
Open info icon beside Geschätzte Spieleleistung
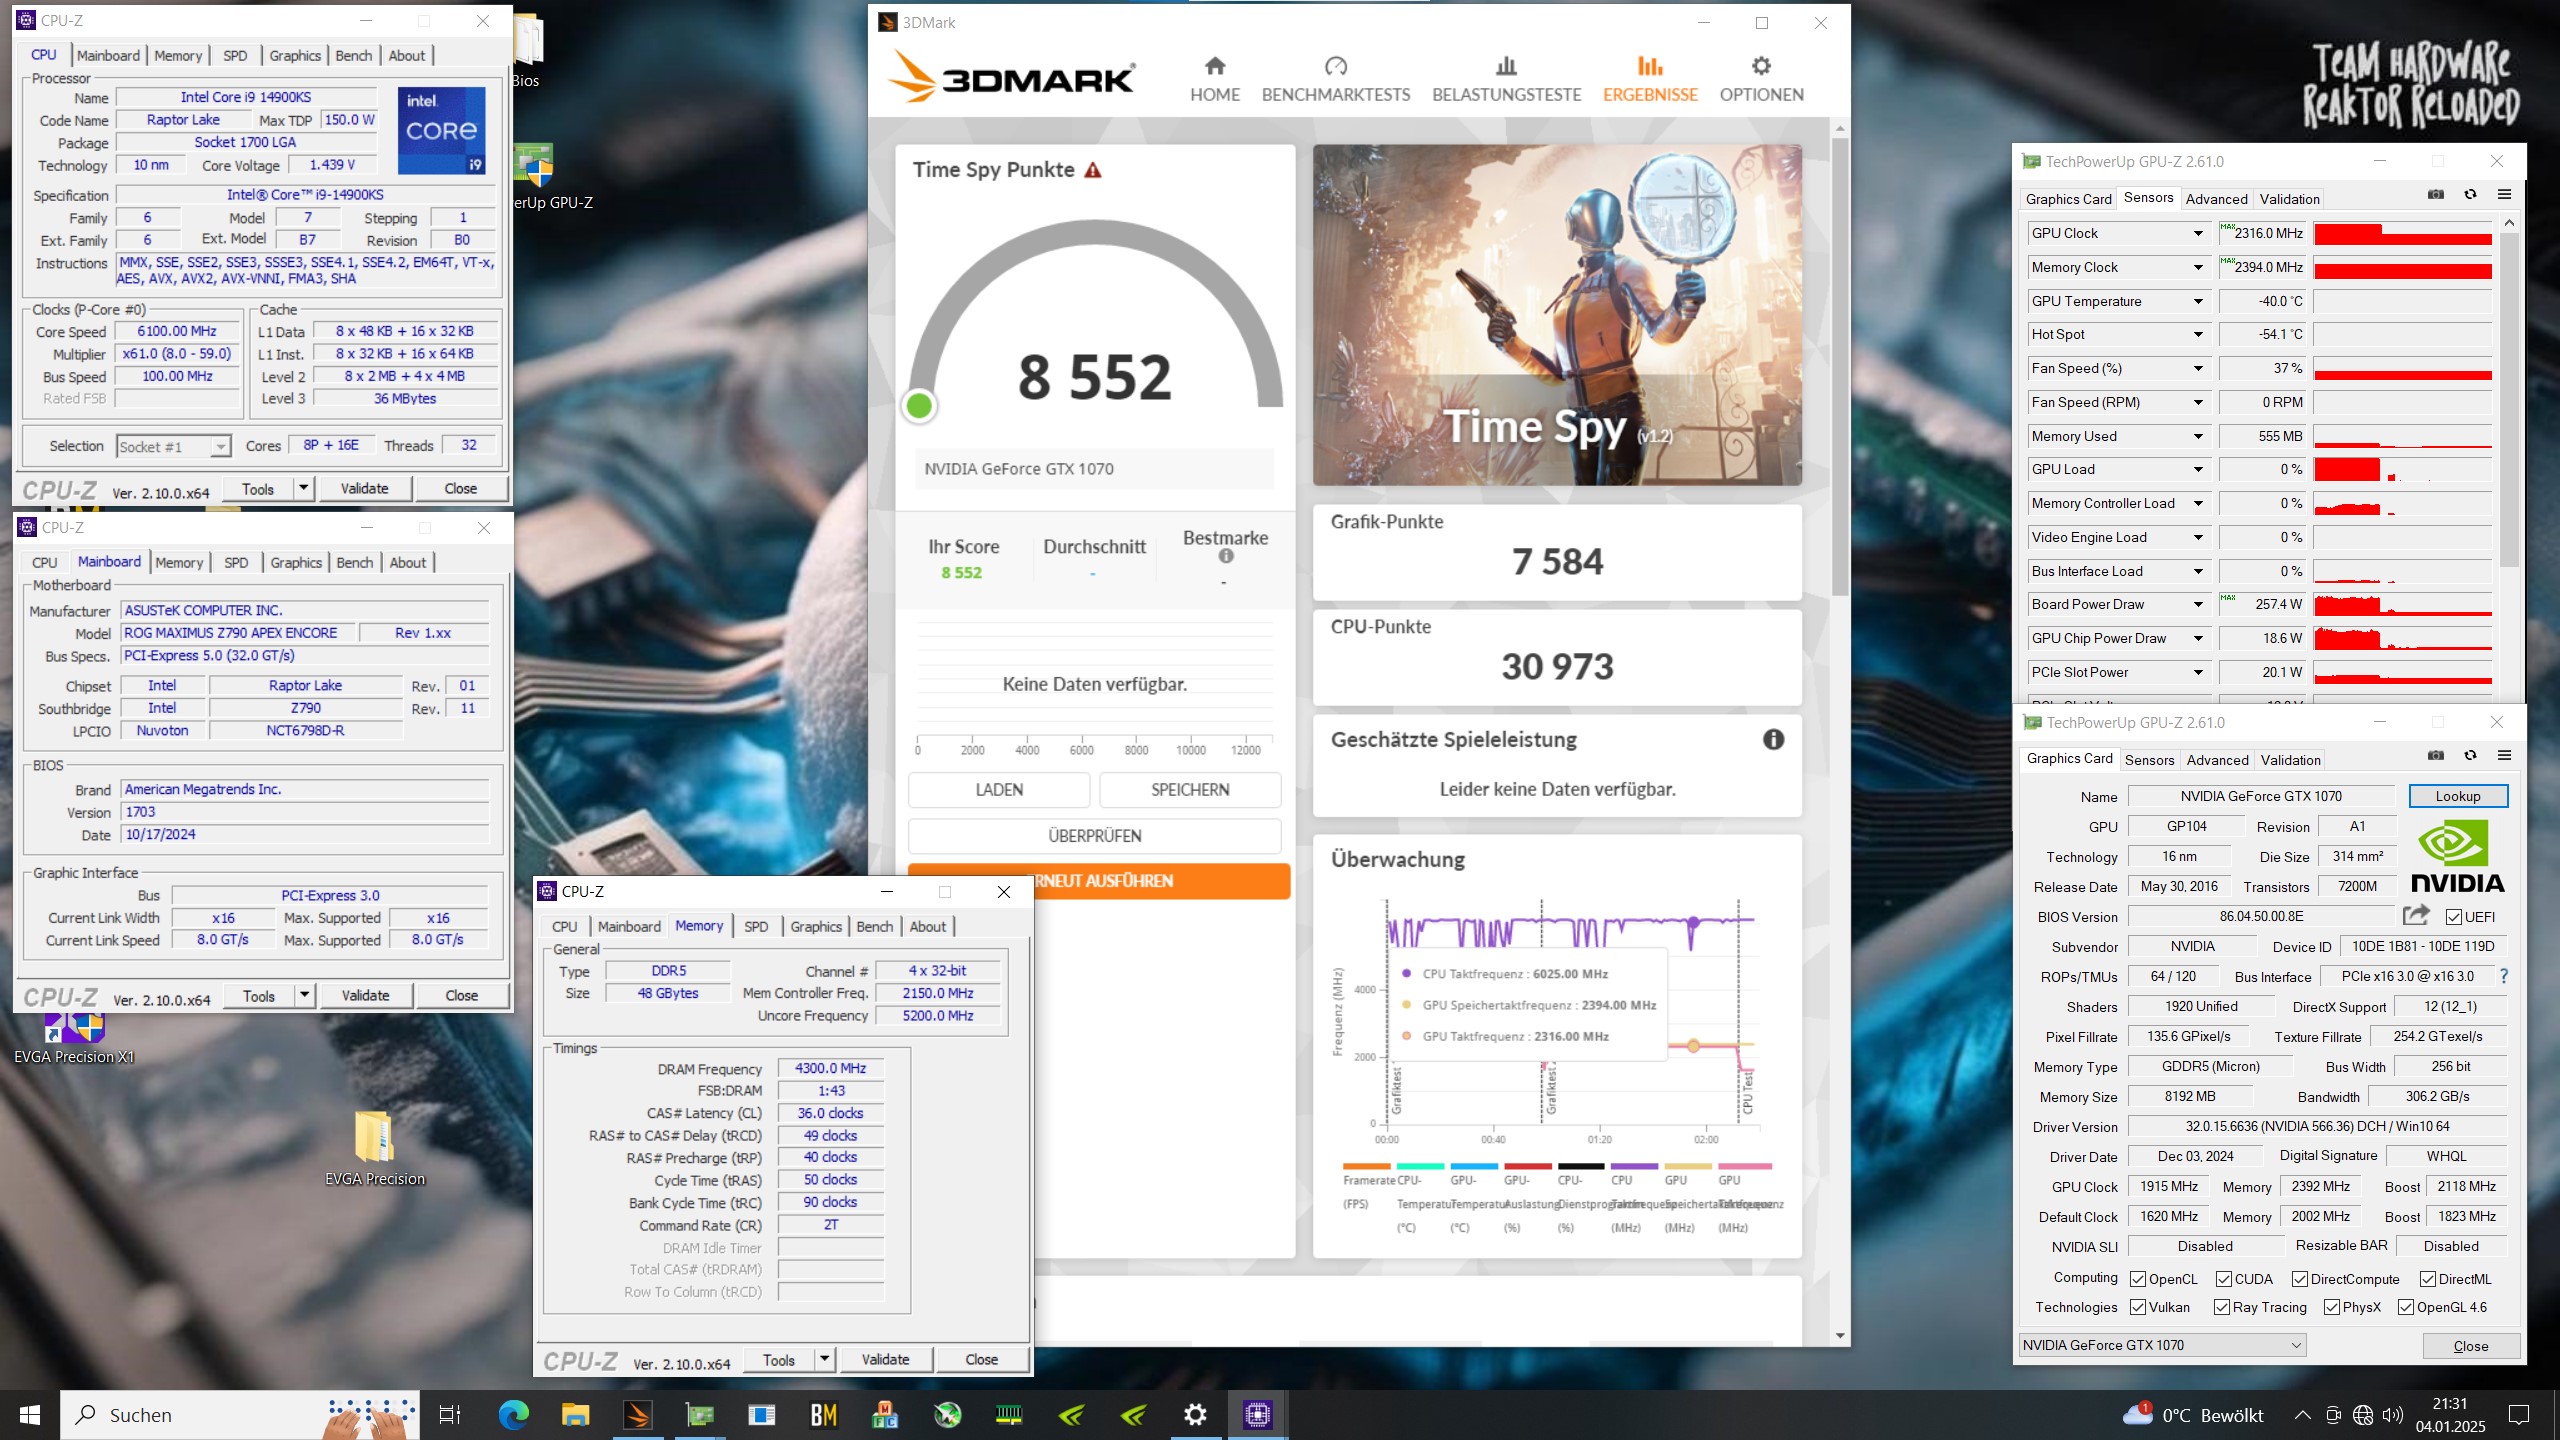1773,740
